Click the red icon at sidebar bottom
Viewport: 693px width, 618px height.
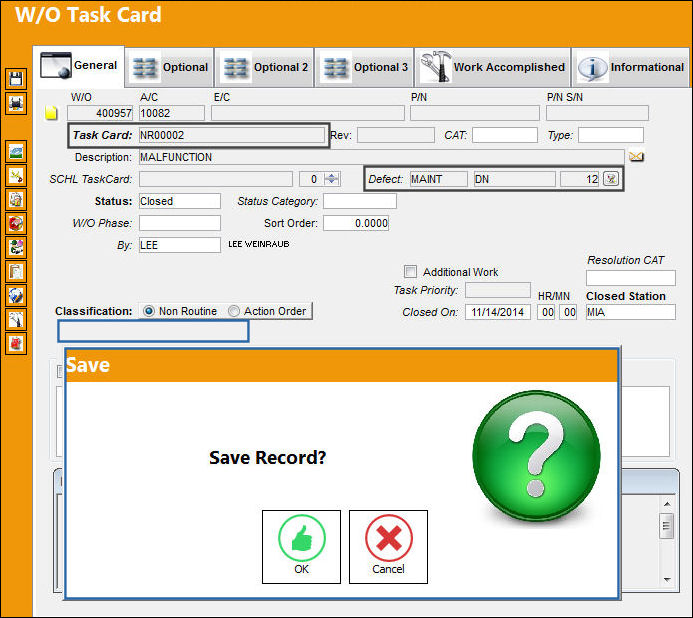click(16, 343)
